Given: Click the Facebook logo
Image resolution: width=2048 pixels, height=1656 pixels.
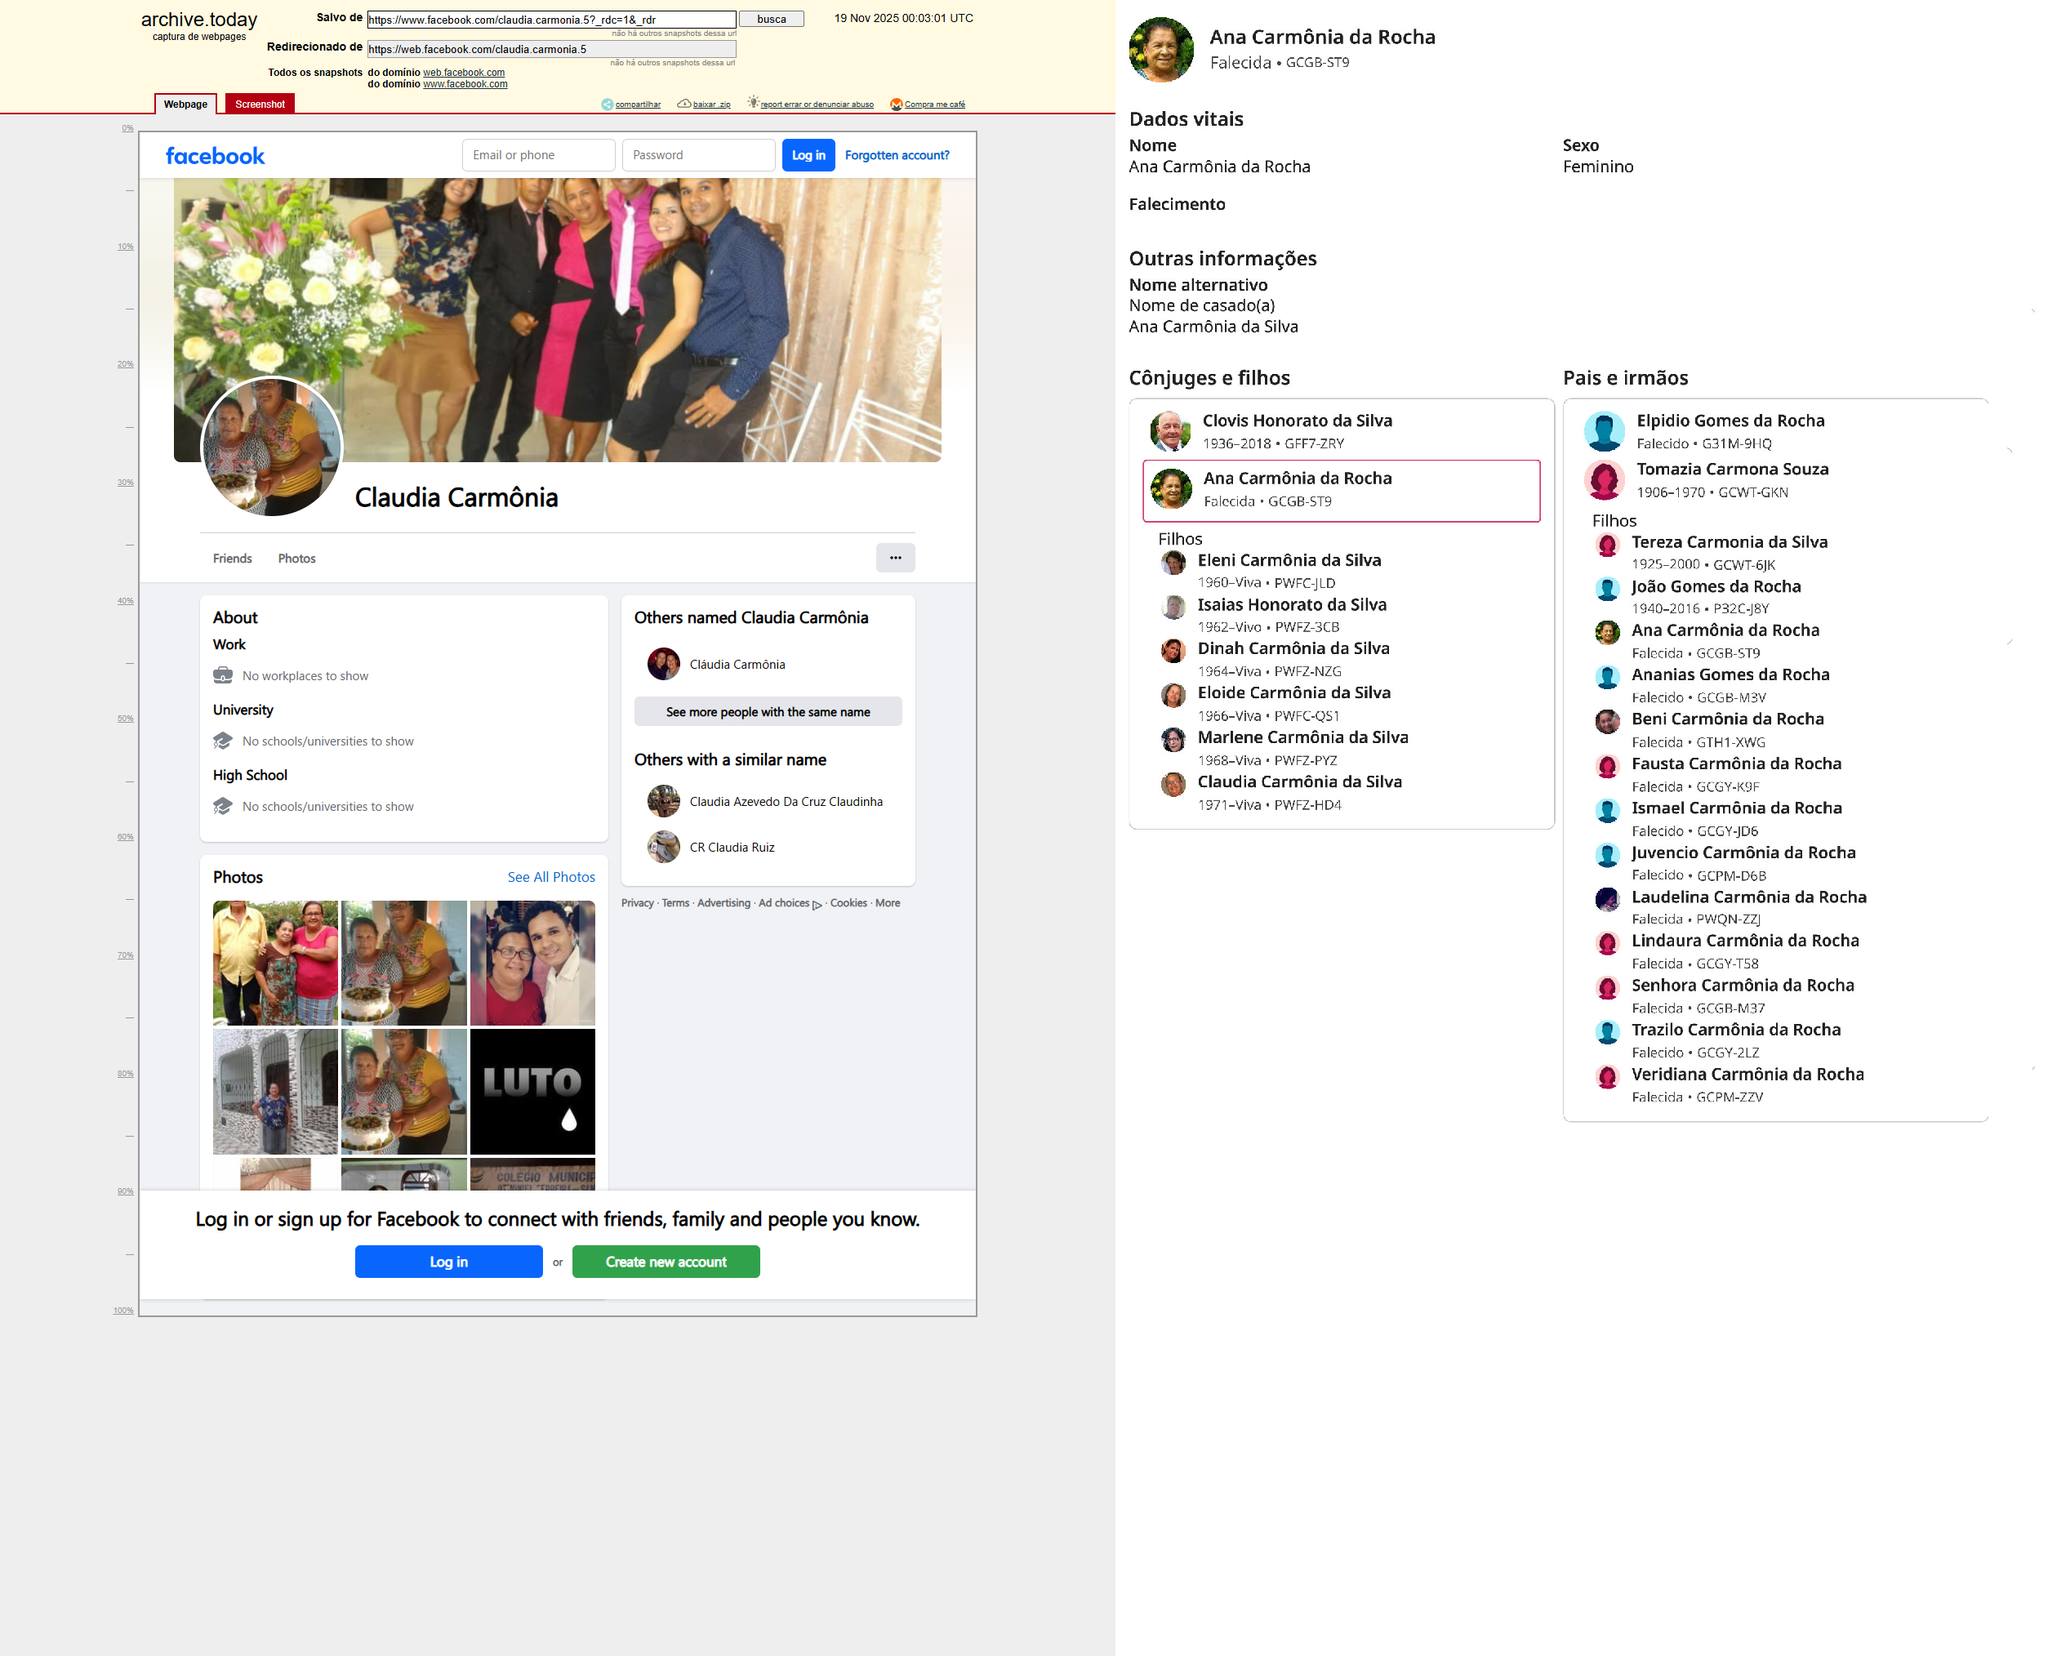Looking at the screenshot, I should 215,155.
